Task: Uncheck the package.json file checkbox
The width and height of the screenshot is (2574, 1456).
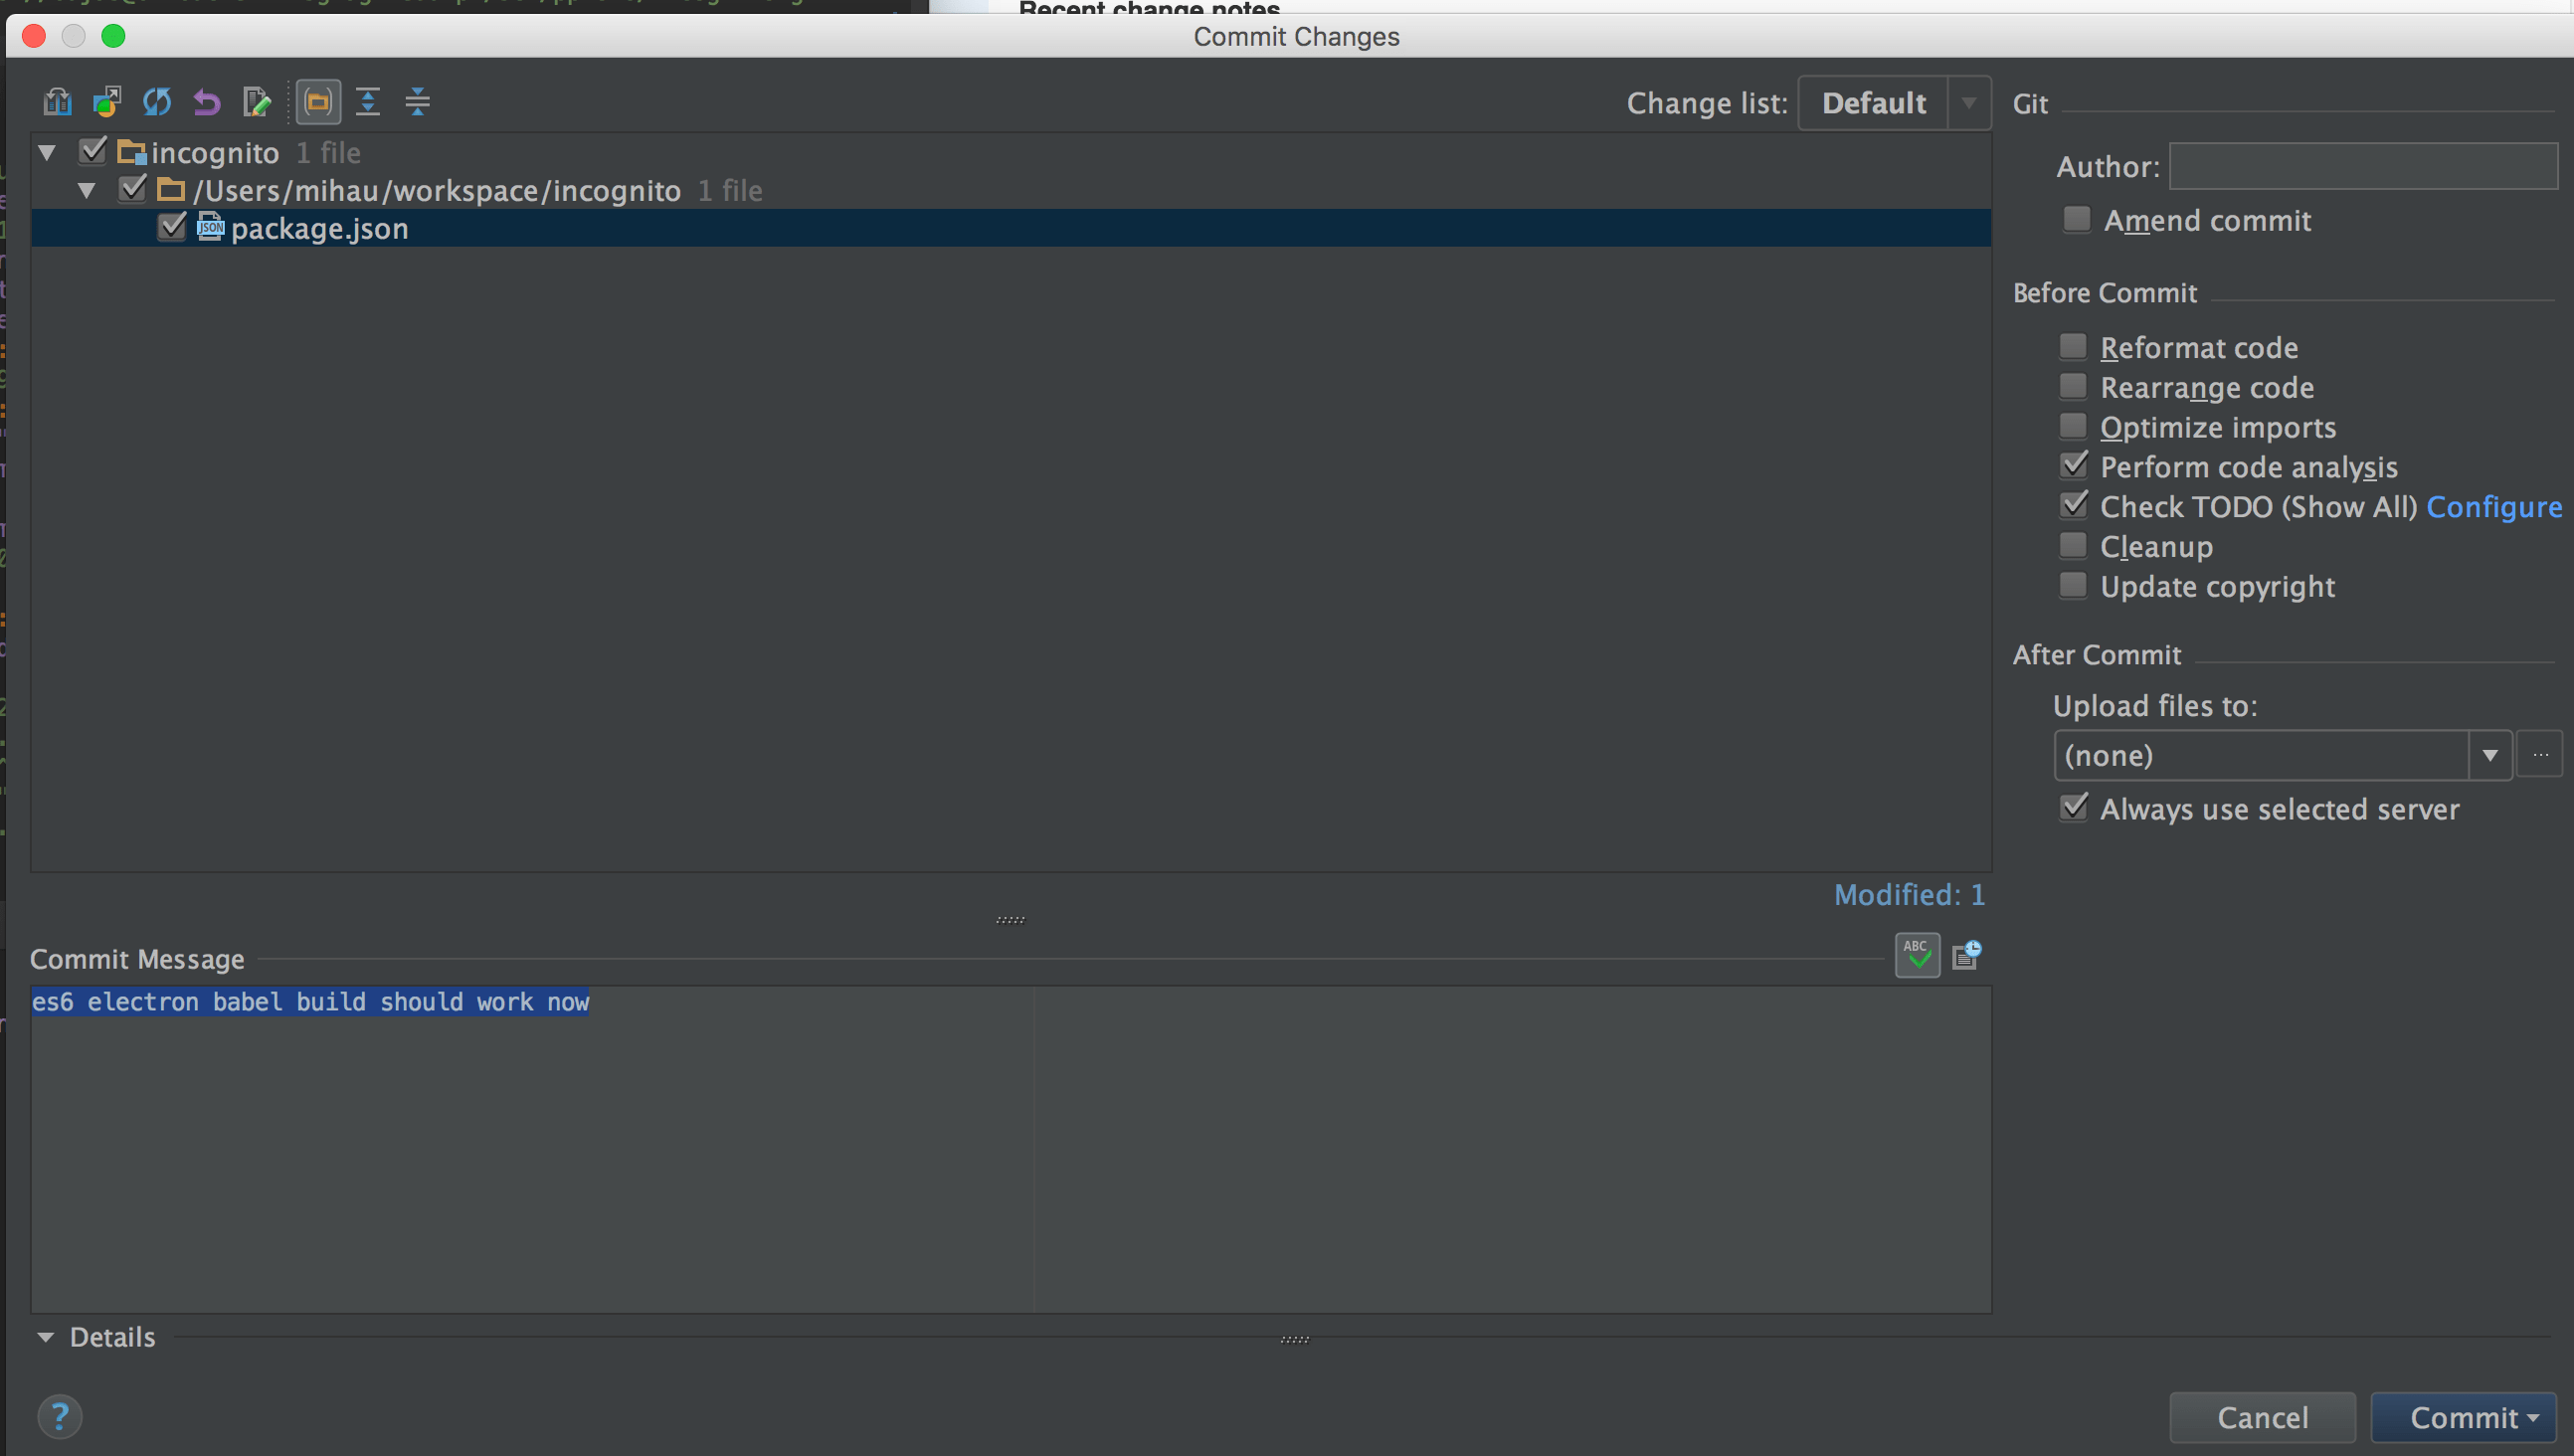Action: (x=172, y=227)
